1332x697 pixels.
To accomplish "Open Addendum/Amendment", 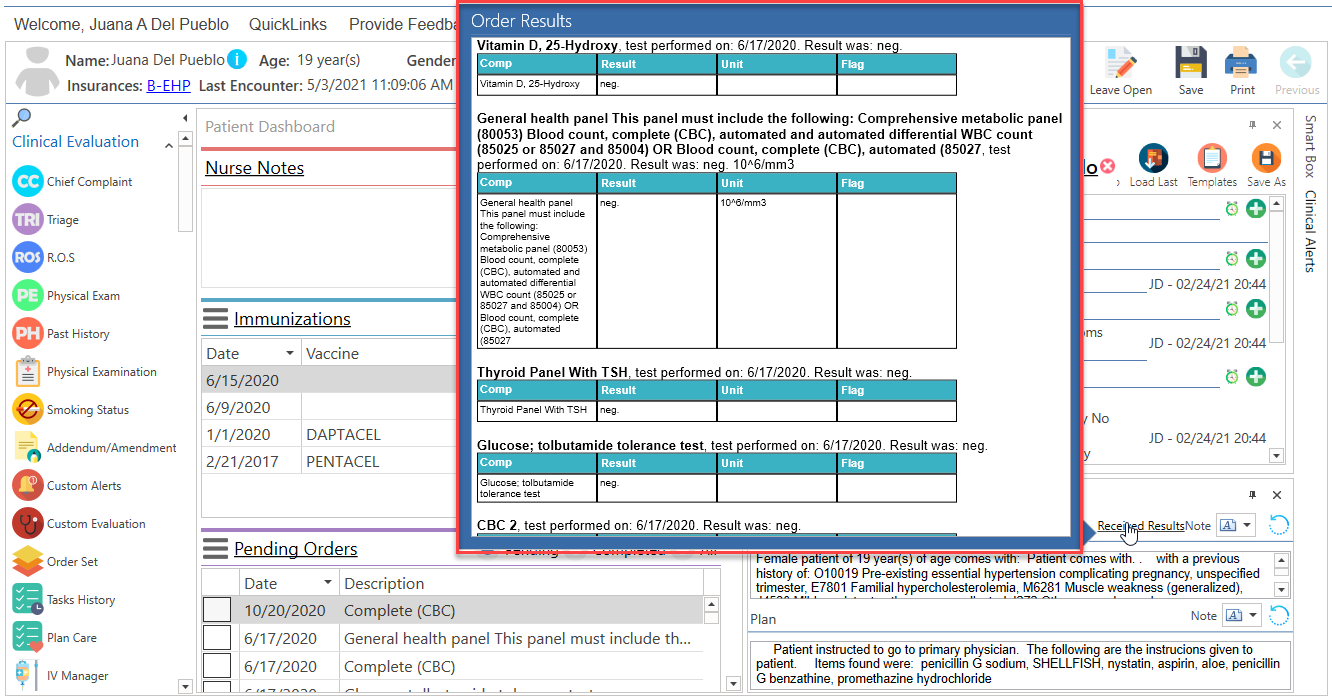I will coord(95,448).
